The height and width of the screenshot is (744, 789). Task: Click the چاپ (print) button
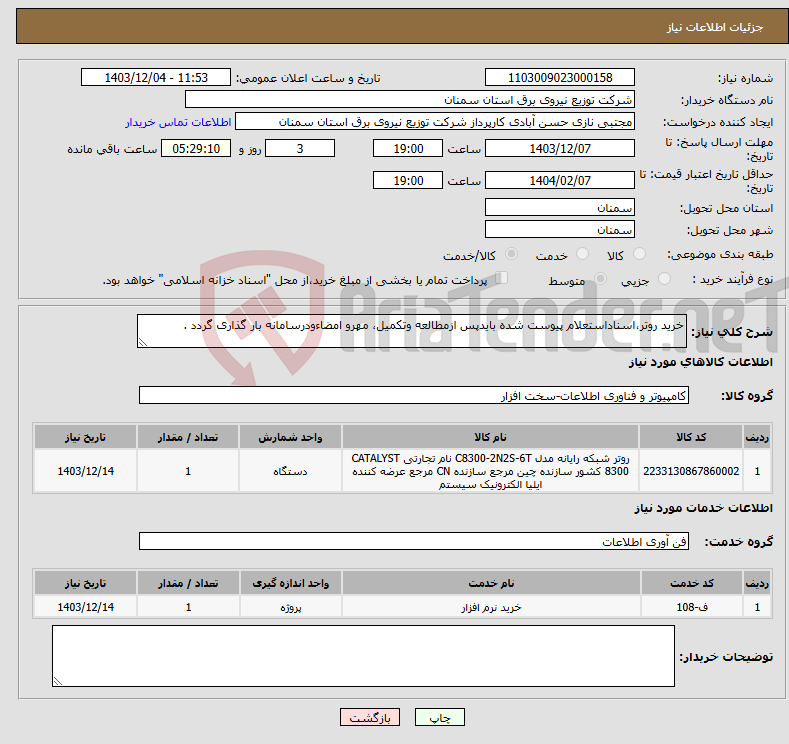(x=439, y=717)
